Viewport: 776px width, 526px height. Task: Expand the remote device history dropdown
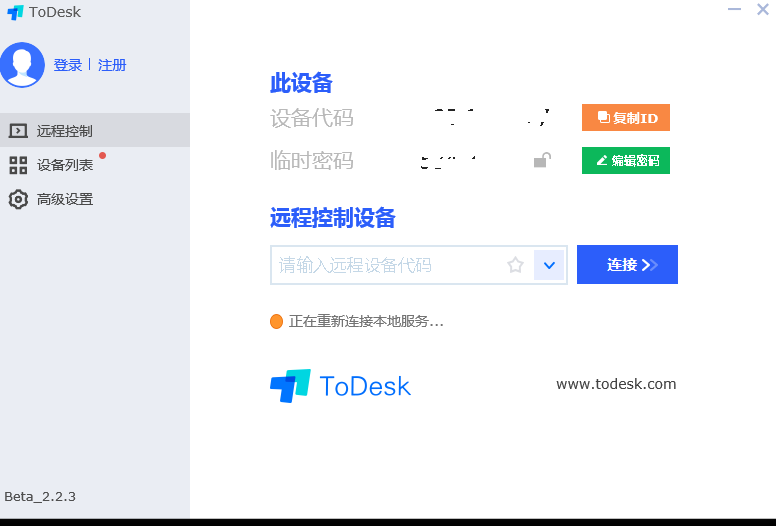click(x=549, y=265)
